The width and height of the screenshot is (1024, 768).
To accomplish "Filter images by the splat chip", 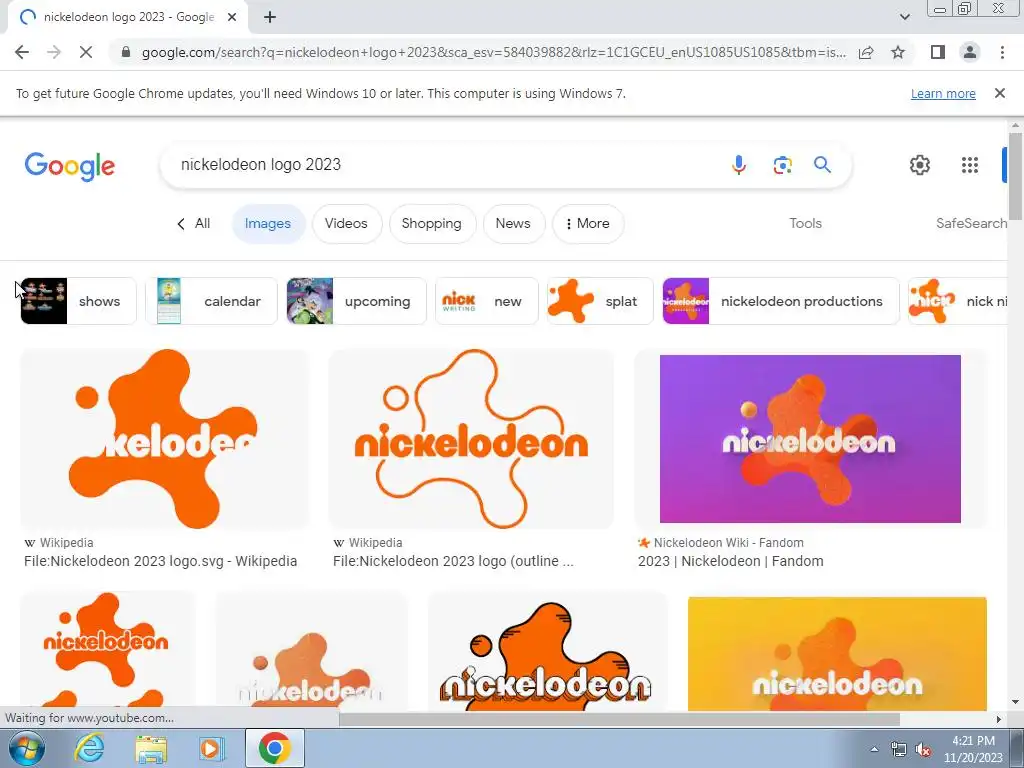I will click(x=600, y=301).
